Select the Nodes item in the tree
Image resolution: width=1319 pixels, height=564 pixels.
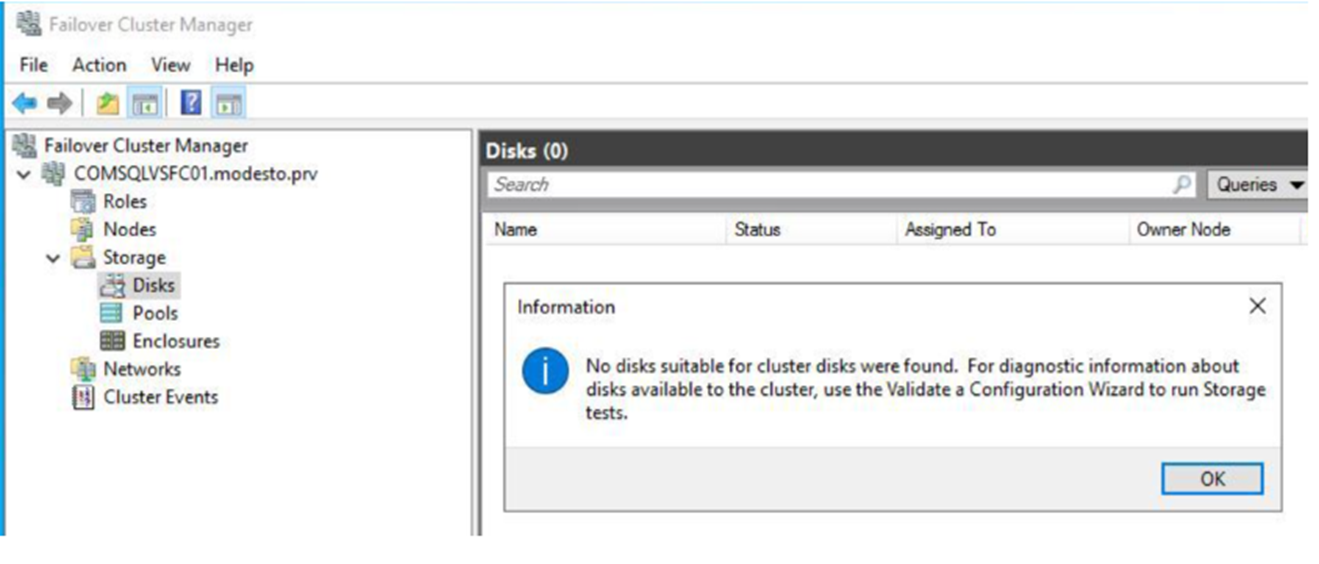point(129,229)
